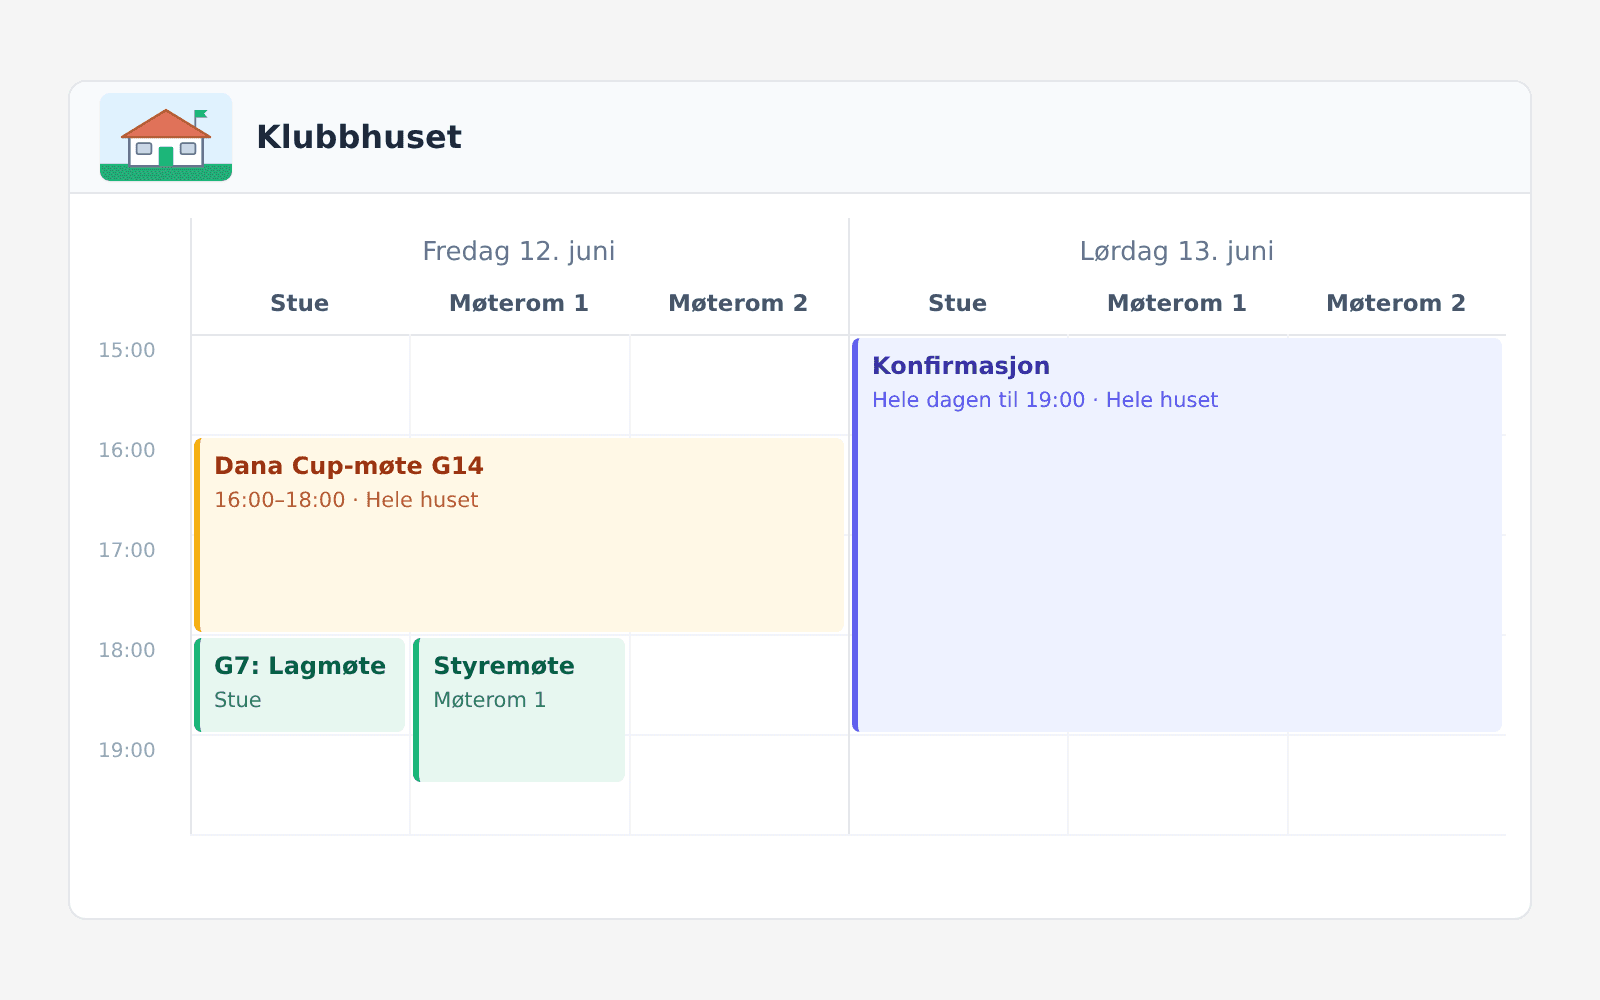Click the 15:00 time label
This screenshot has width=1600, height=1000.
point(127,350)
